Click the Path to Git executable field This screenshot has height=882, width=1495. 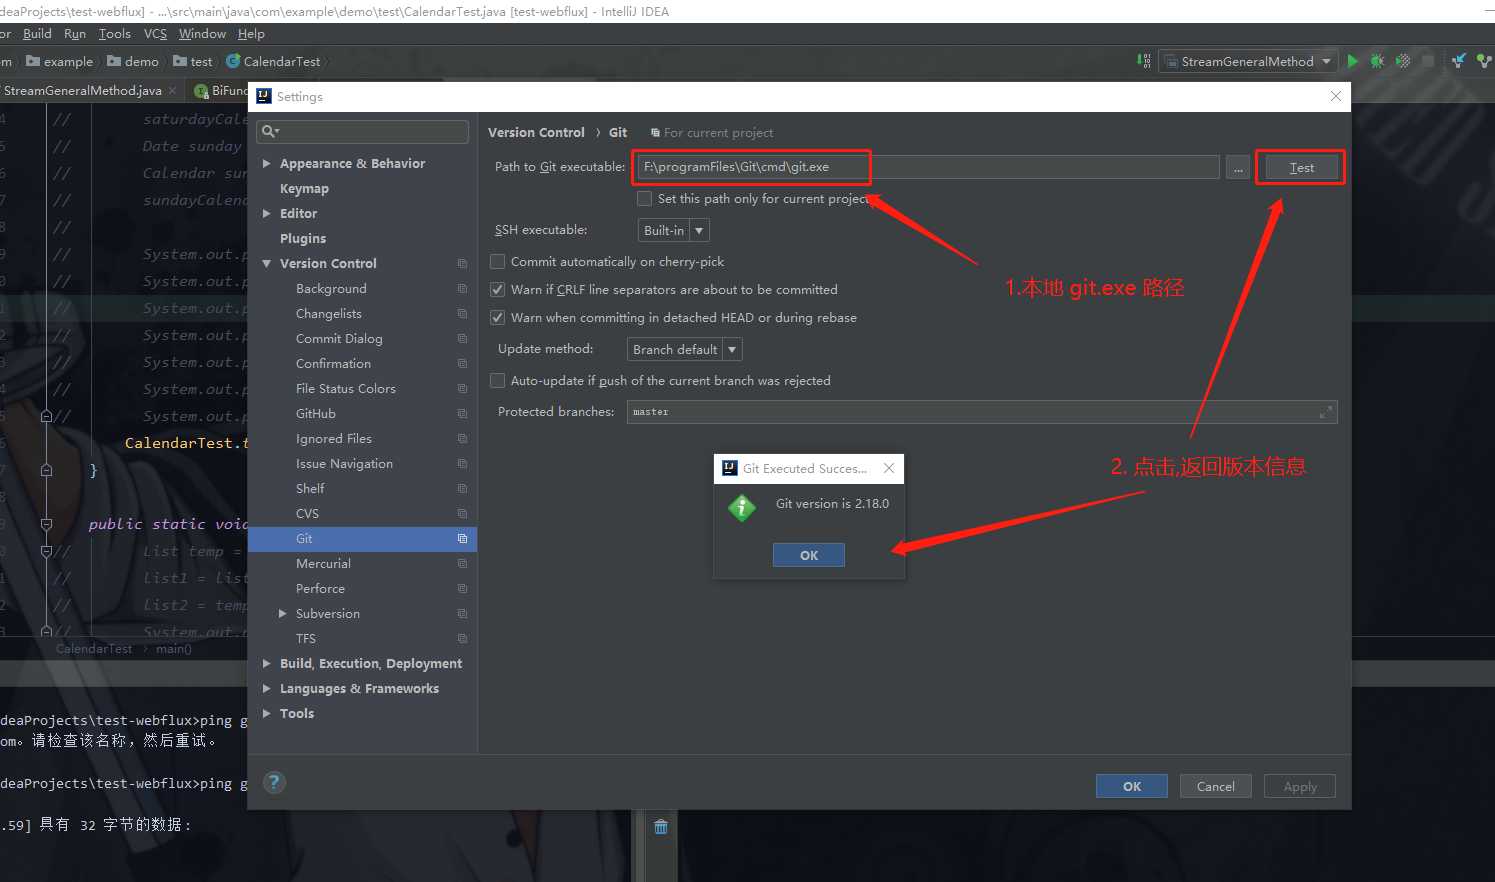pyautogui.click(x=928, y=167)
